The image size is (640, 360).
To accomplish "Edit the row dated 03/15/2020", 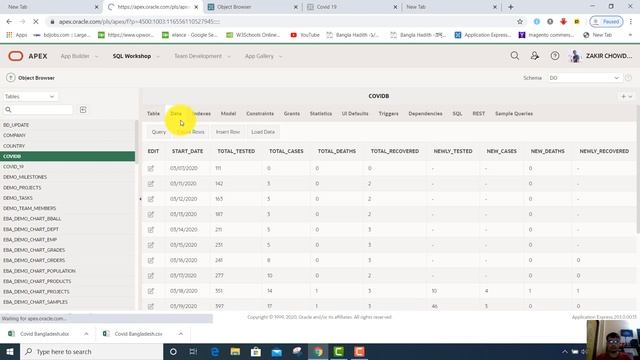I will (x=151, y=245).
